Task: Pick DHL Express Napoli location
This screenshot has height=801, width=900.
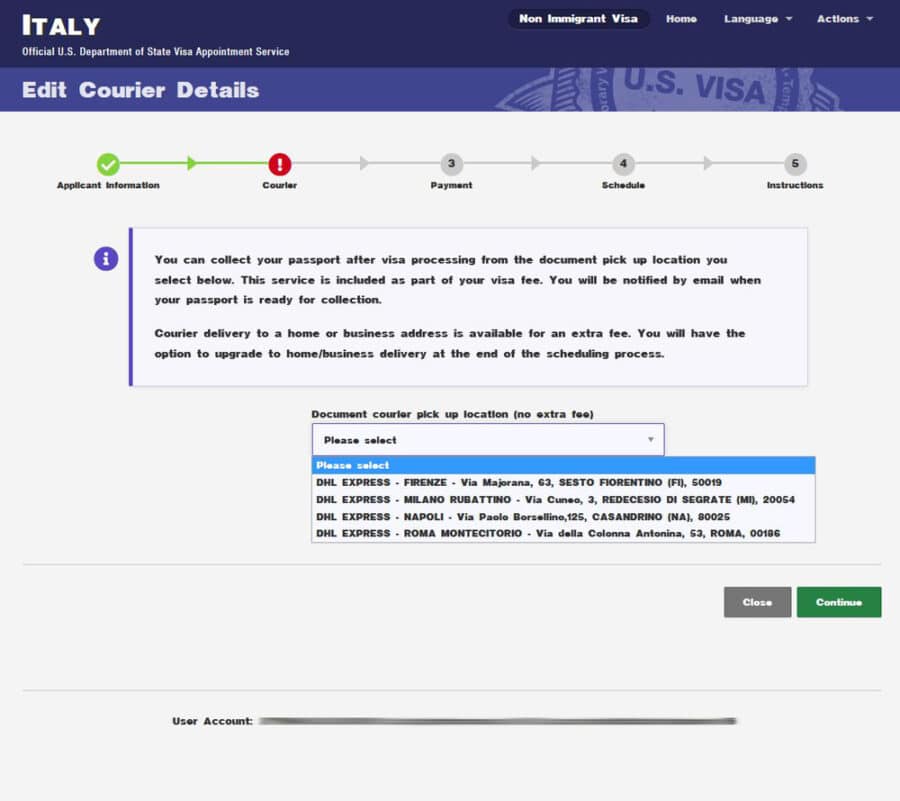Action: [x=522, y=517]
